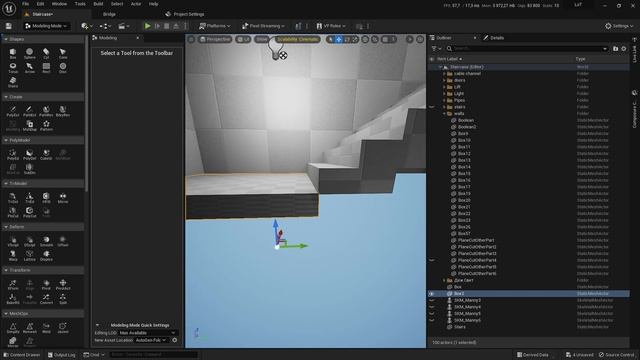The image size is (640, 360).
Task: Select the Torus shape tool
Action: pos(13,68)
